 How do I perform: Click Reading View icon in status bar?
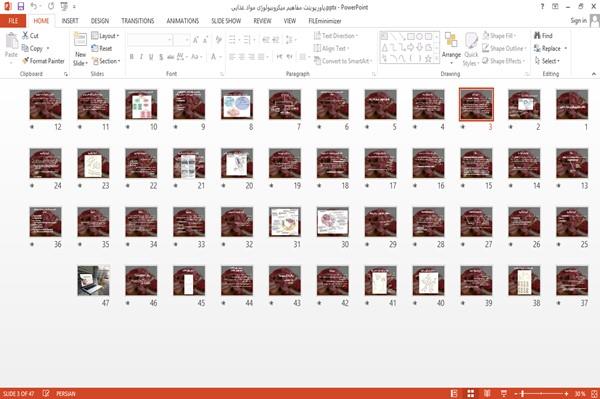point(487,393)
